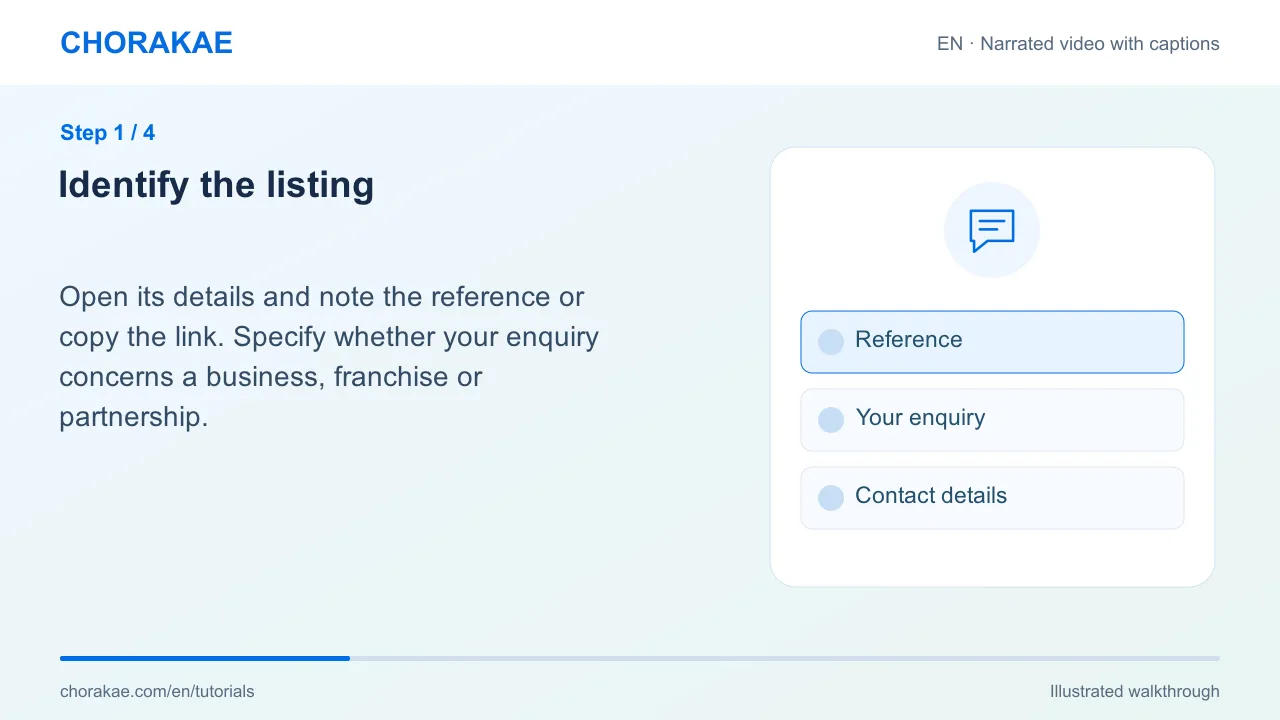
Task: Click the CHORAKAE logo
Action: (x=146, y=43)
